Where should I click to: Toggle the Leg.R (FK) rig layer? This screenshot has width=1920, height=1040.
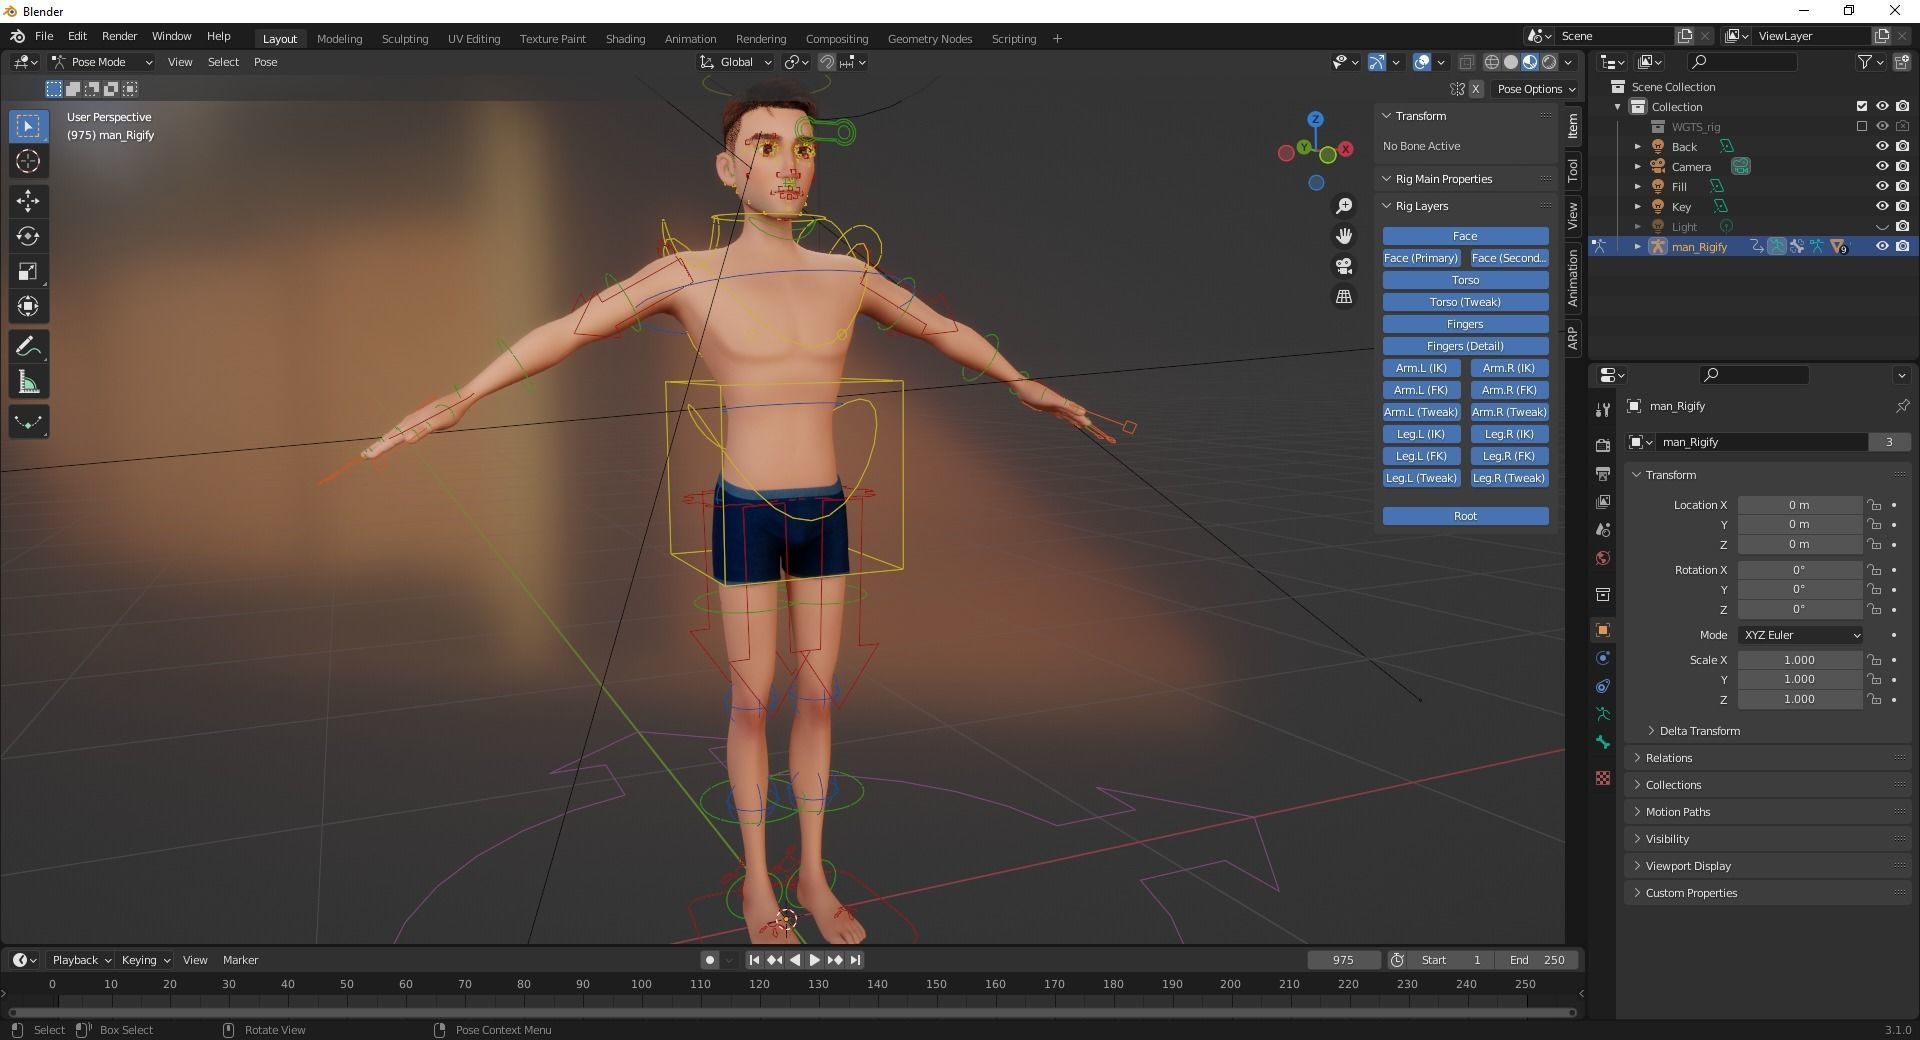(x=1509, y=456)
